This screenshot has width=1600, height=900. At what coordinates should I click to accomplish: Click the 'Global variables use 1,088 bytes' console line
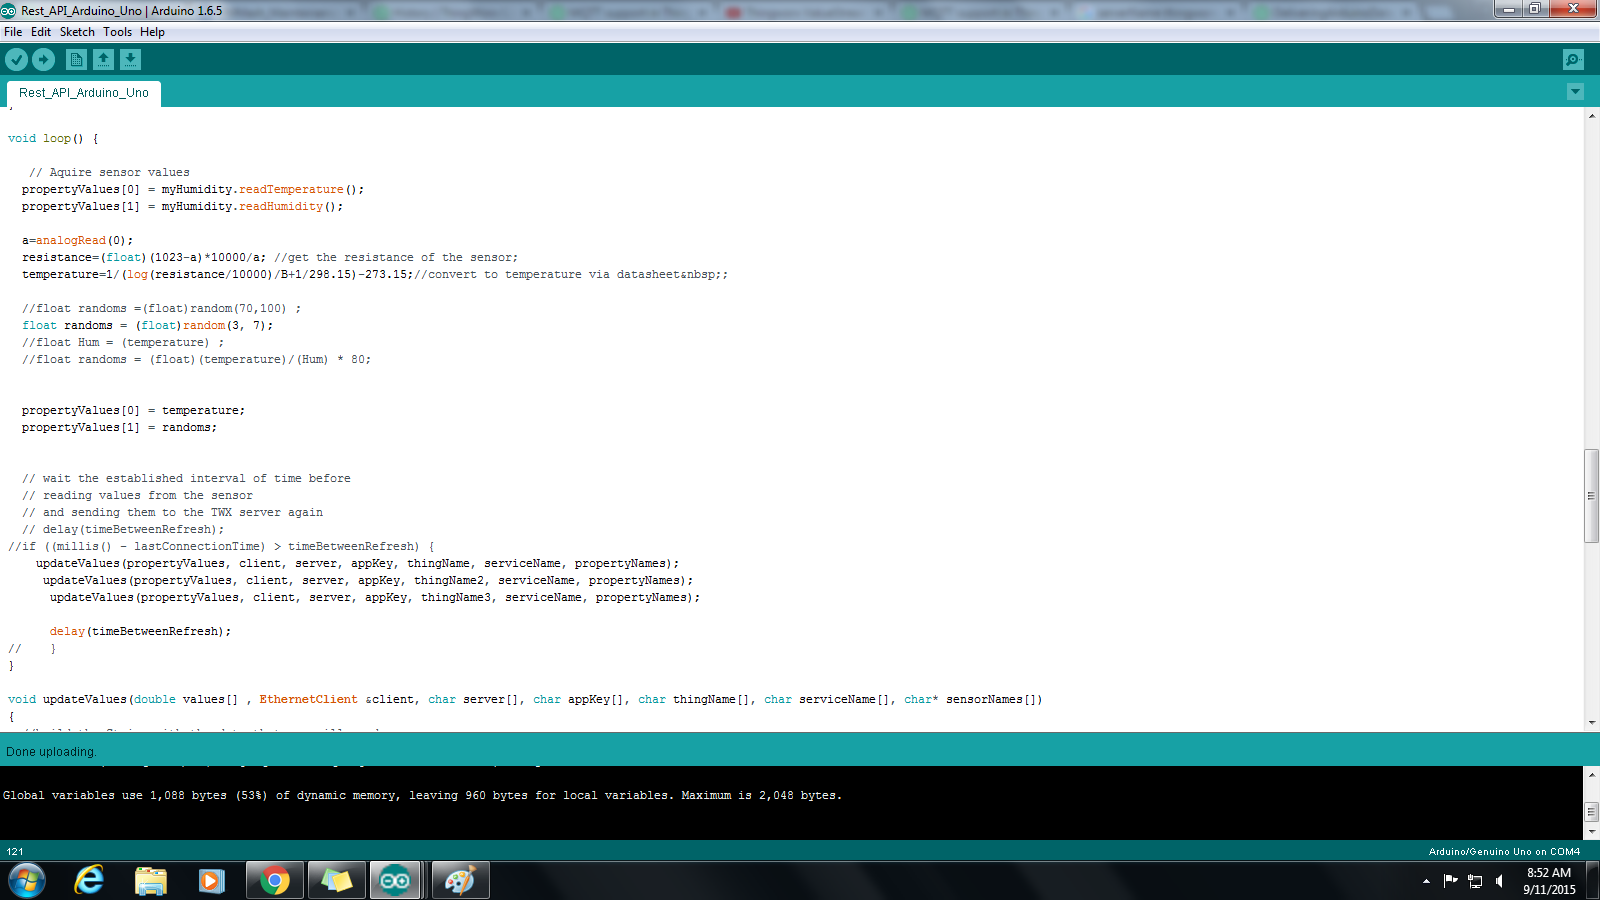coord(422,796)
